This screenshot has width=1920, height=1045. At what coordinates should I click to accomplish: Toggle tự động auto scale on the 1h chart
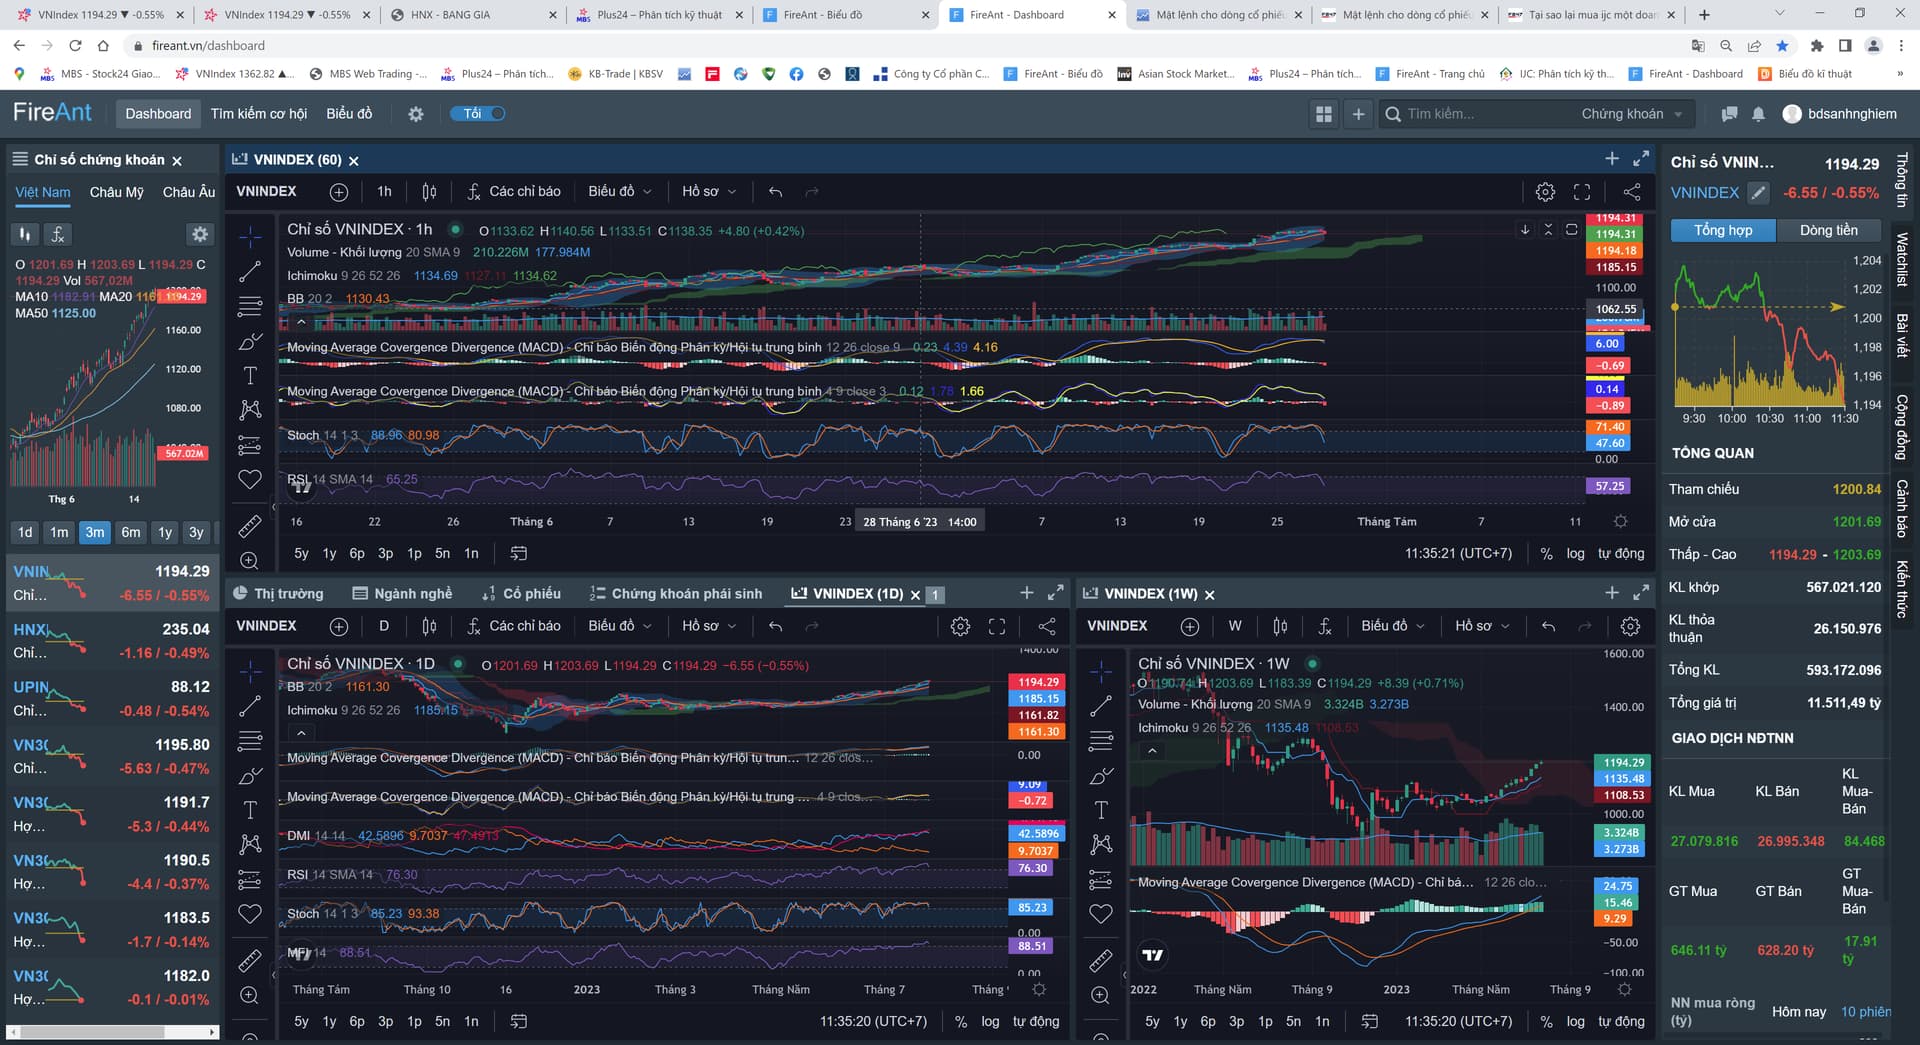tap(1621, 553)
